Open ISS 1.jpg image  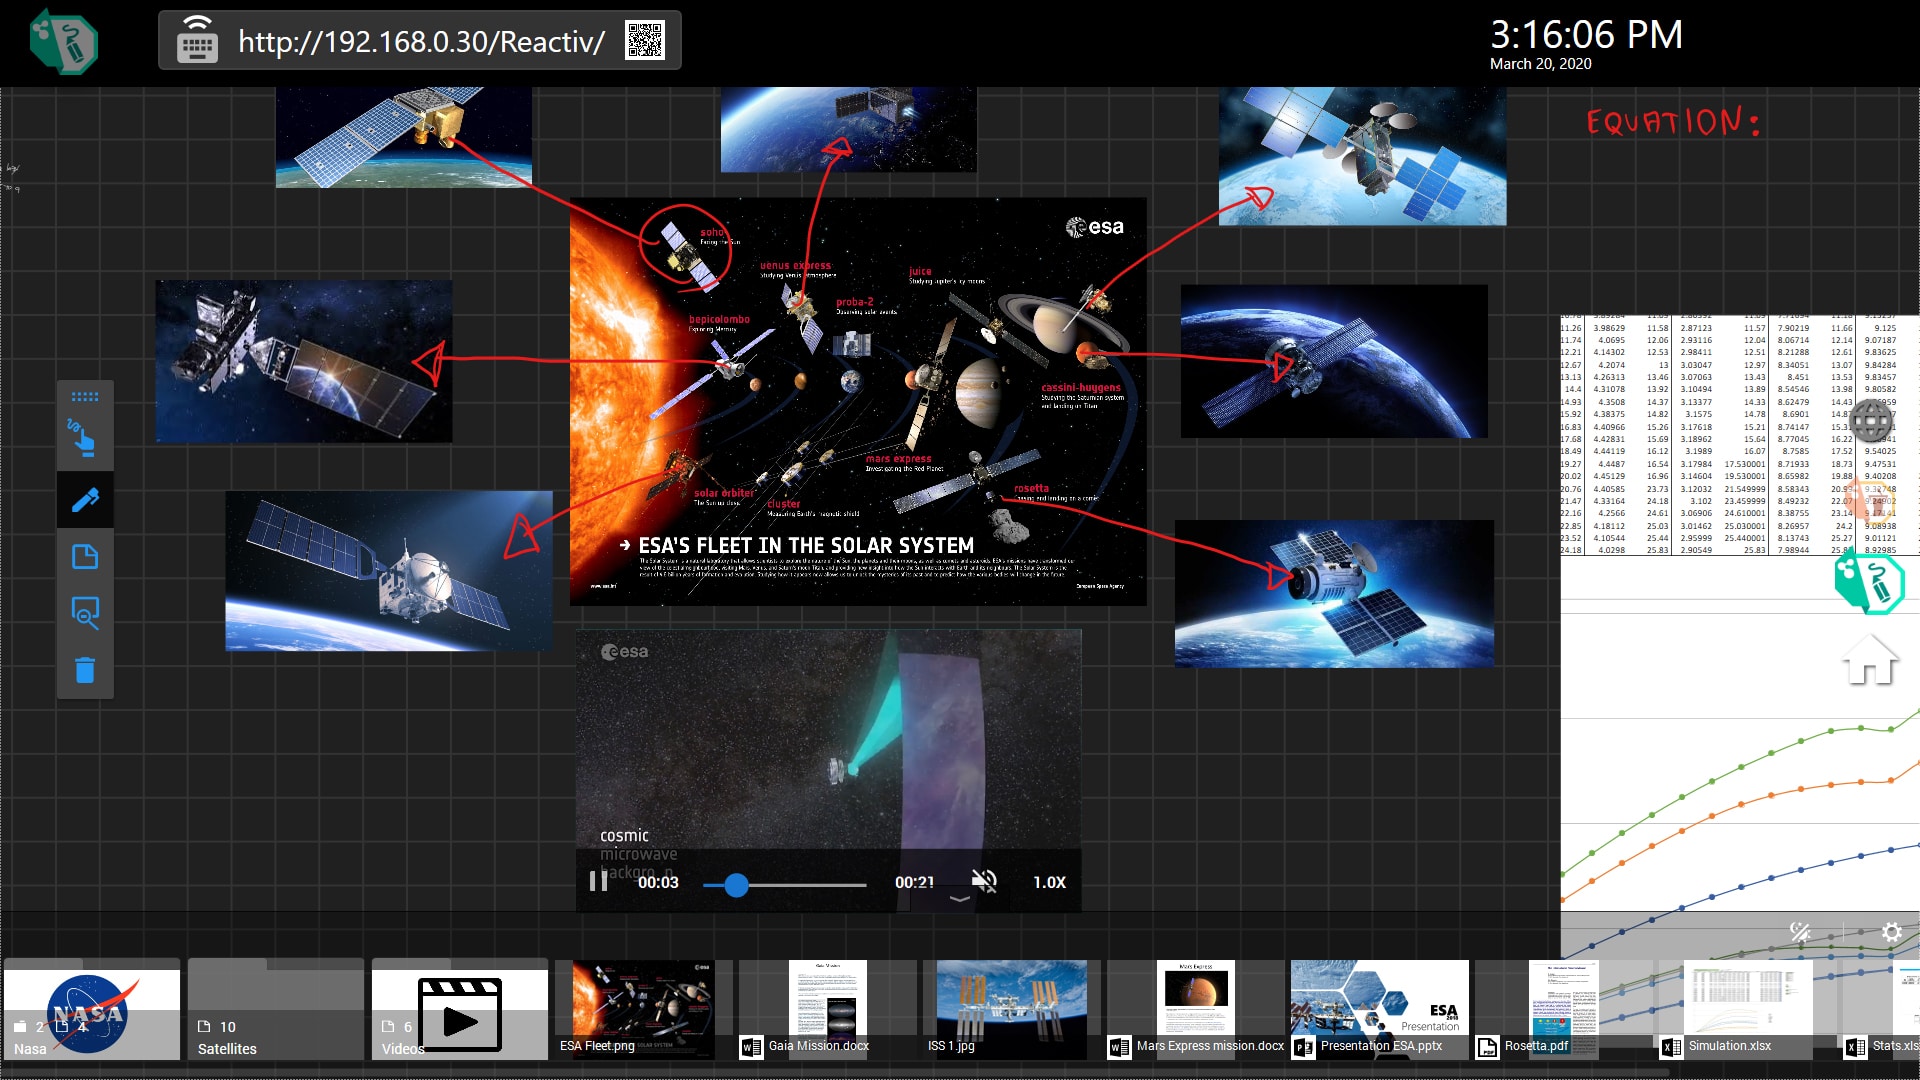tap(1011, 1010)
